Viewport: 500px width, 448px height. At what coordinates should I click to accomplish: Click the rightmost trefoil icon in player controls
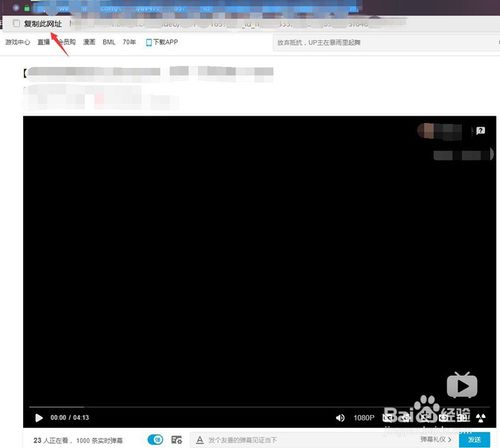point(480,418)
